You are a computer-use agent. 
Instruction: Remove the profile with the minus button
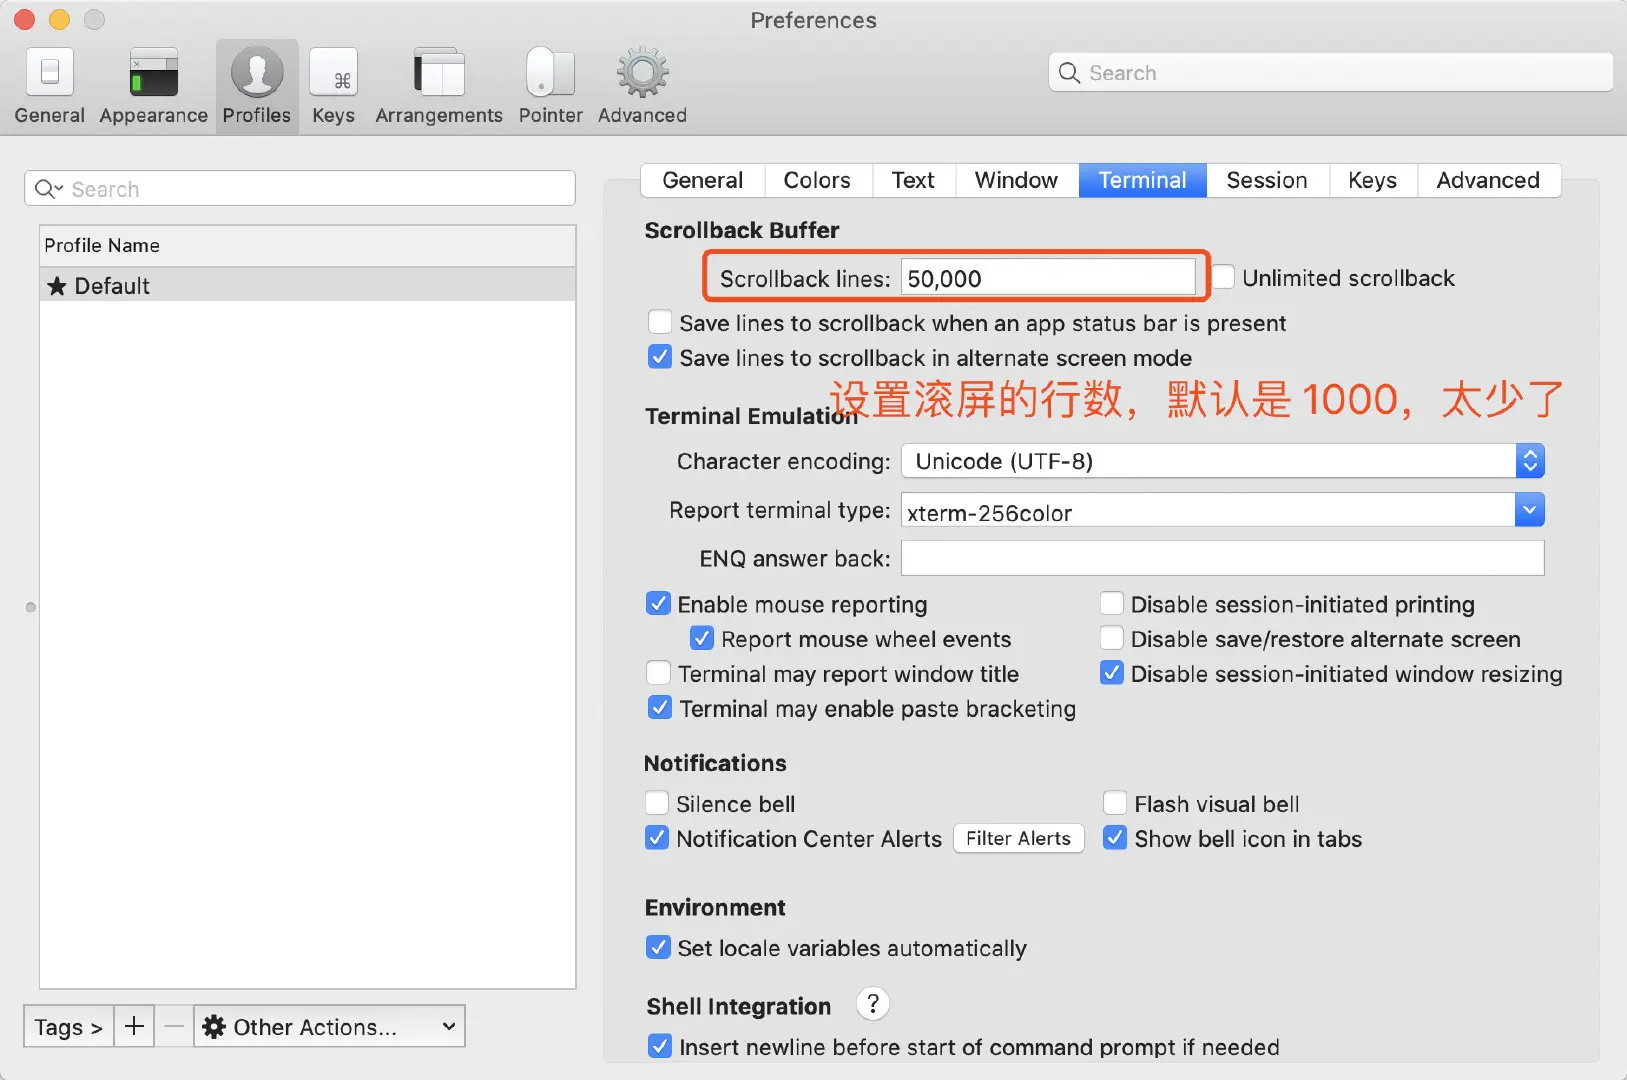[x=174, y=1026]
